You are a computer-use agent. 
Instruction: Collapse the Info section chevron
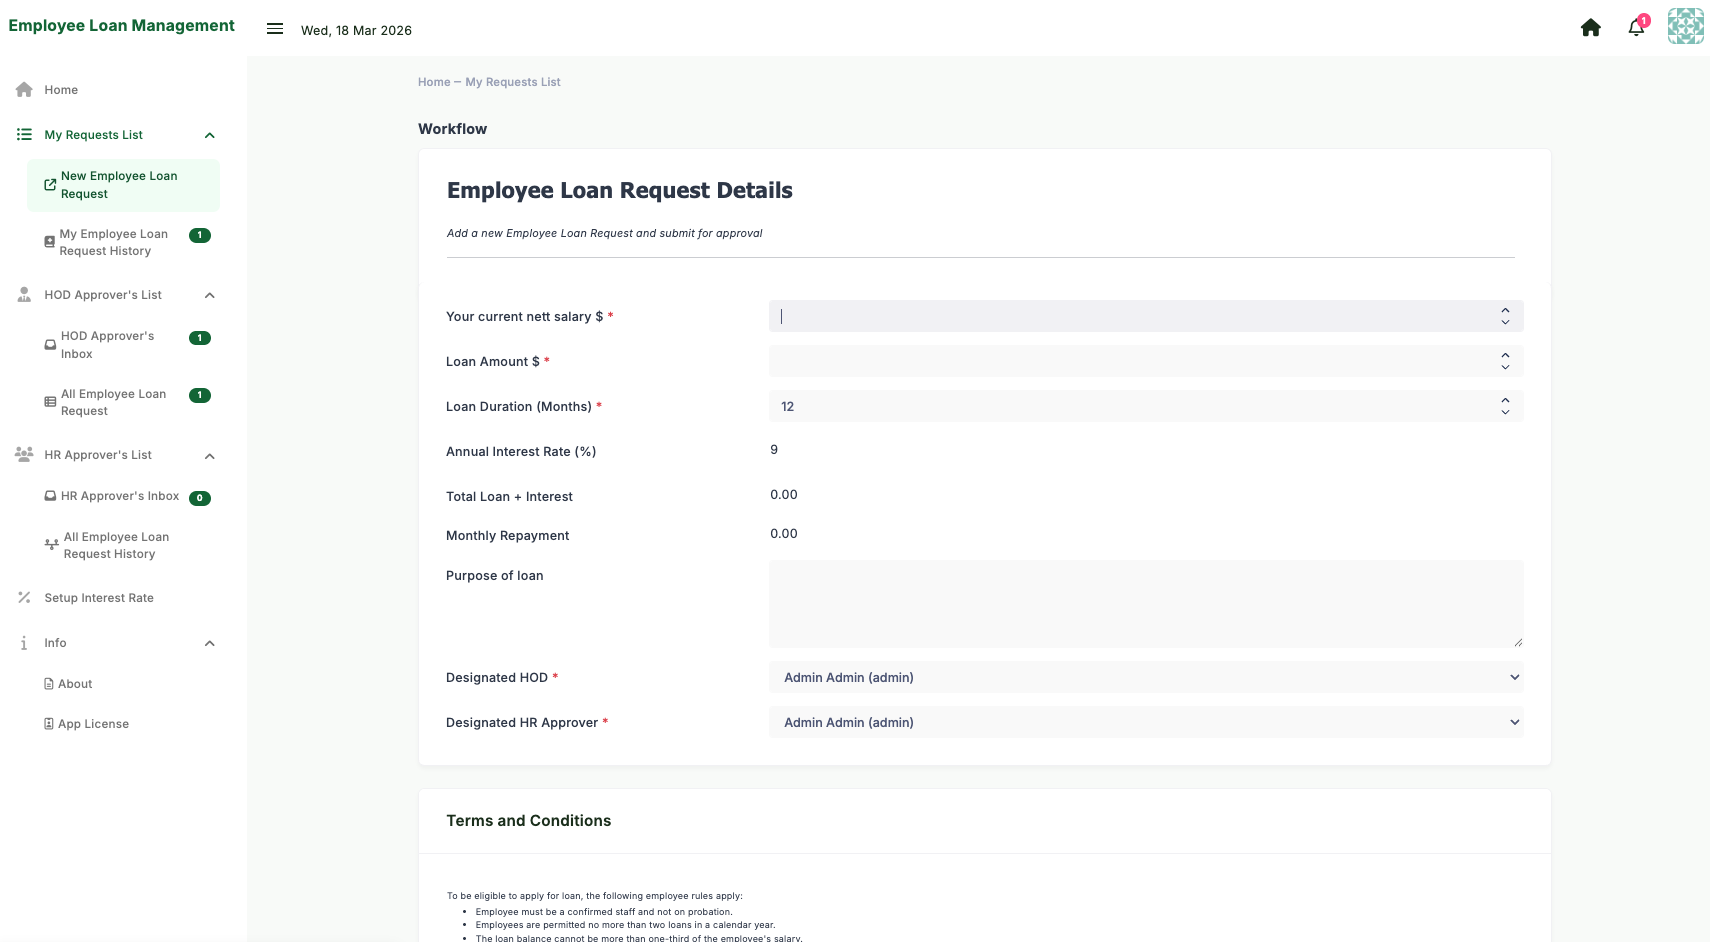(210, 644)
